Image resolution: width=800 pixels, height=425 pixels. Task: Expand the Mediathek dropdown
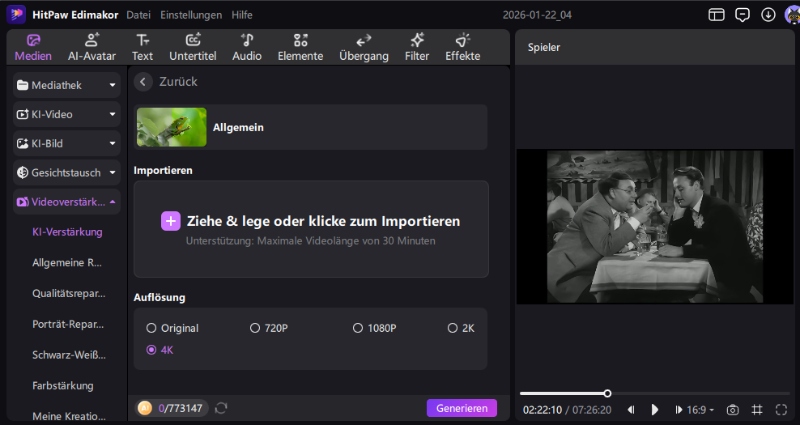[66, 85]
